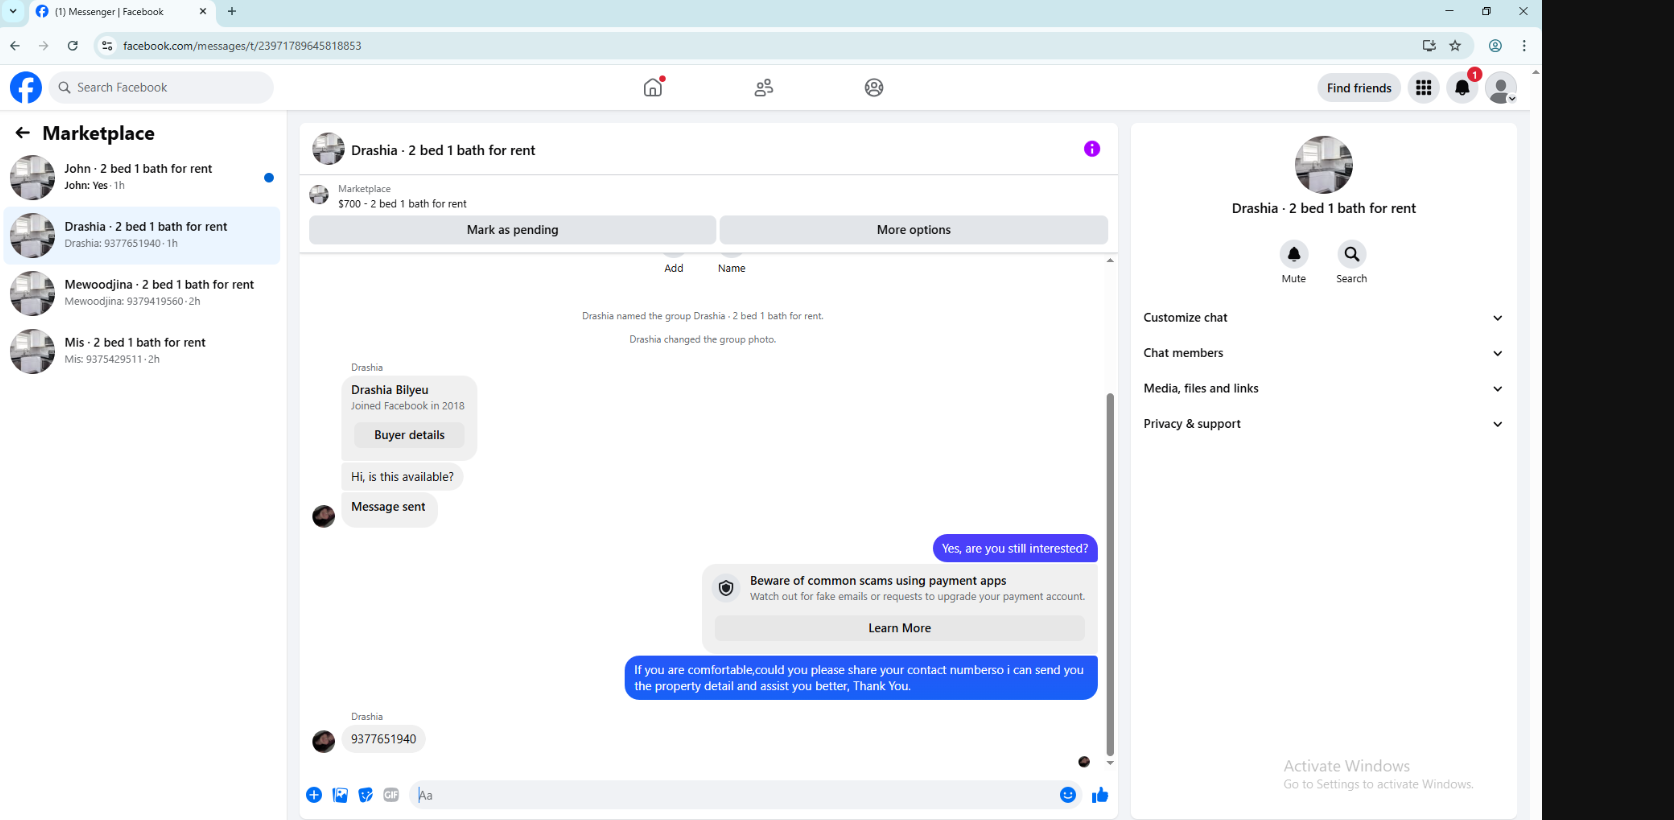Go back using the Marketplace back arrow
Viewport: 1674px width, 820px height.
pyautogui.click(x=22, y=133)
